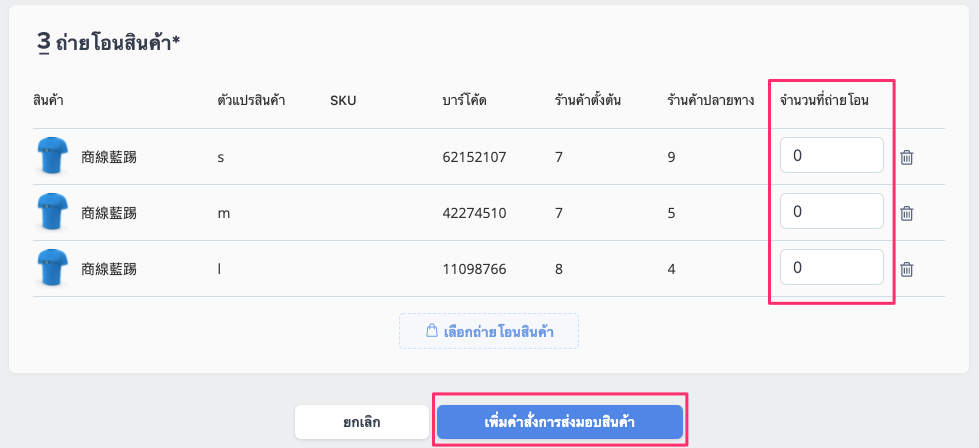This screenshot has height=448, width=979.
Task: Click product name 商線藍踢 in size s row
Action: click(109, 157)
